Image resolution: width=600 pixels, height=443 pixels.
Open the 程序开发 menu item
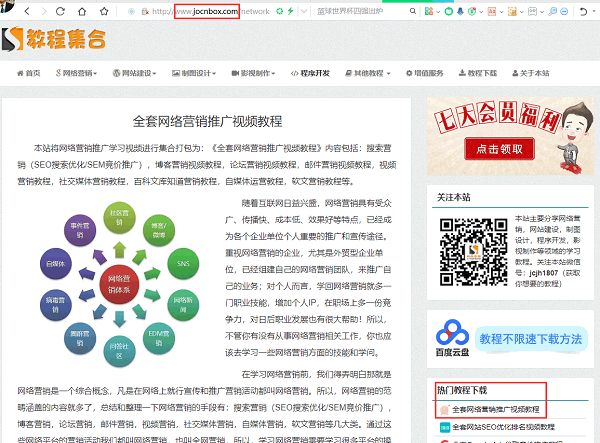tap(310, 73)
